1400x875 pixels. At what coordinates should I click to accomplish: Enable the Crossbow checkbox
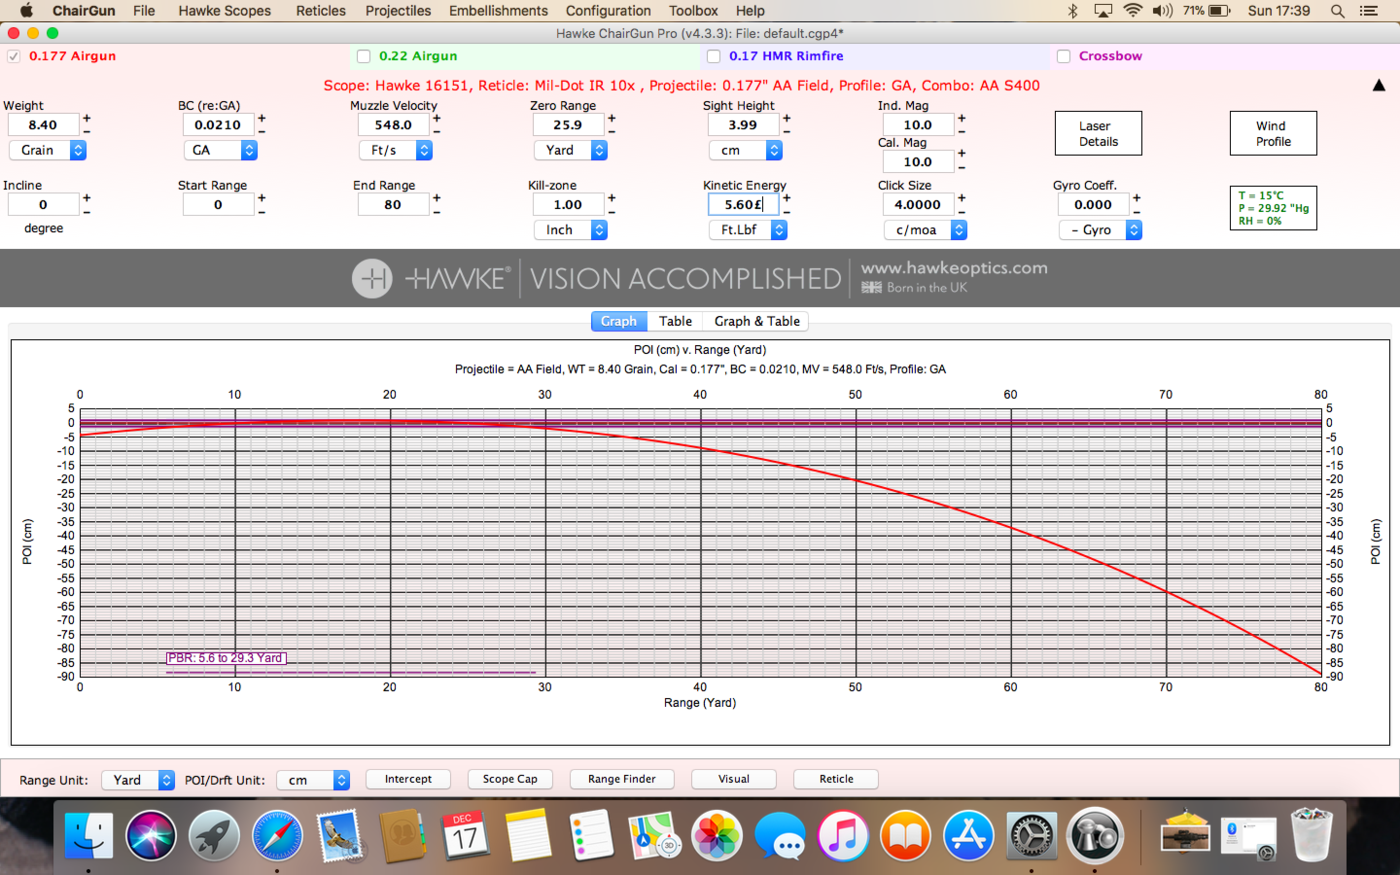1063,56
